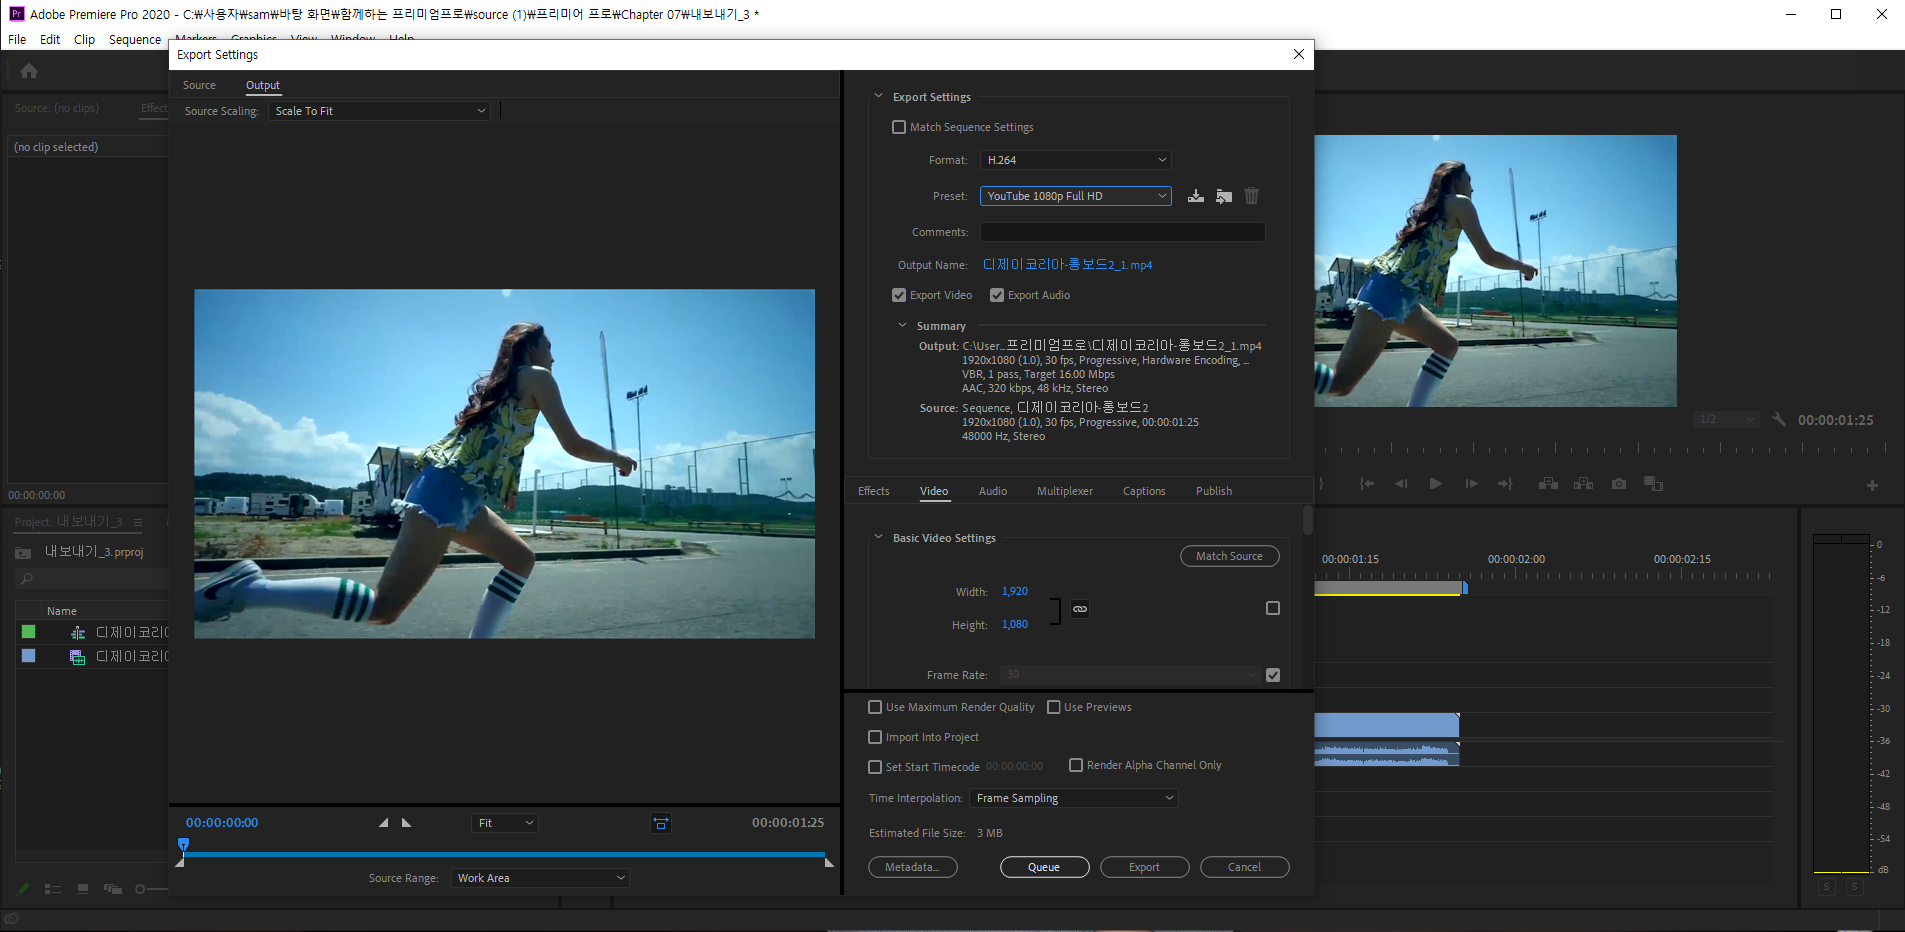Open the Preset YouTube 1080p dropdown

(x=1075, y=196)
